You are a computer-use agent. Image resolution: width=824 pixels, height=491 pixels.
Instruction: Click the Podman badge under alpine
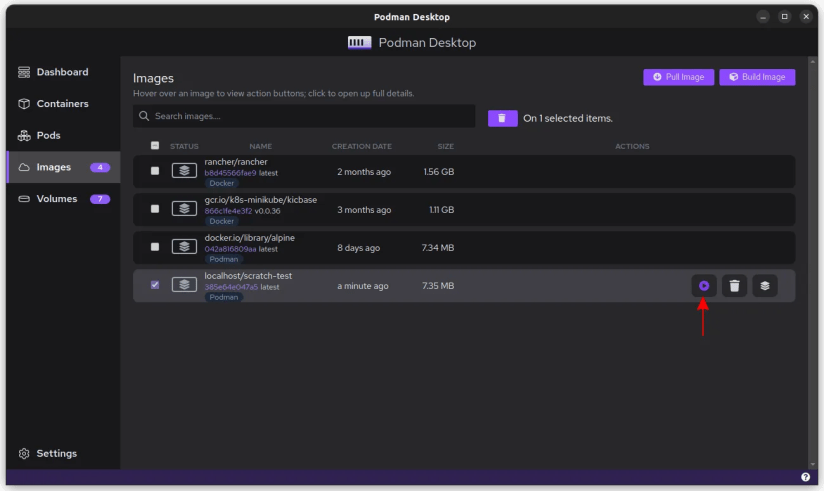(224, 259)
